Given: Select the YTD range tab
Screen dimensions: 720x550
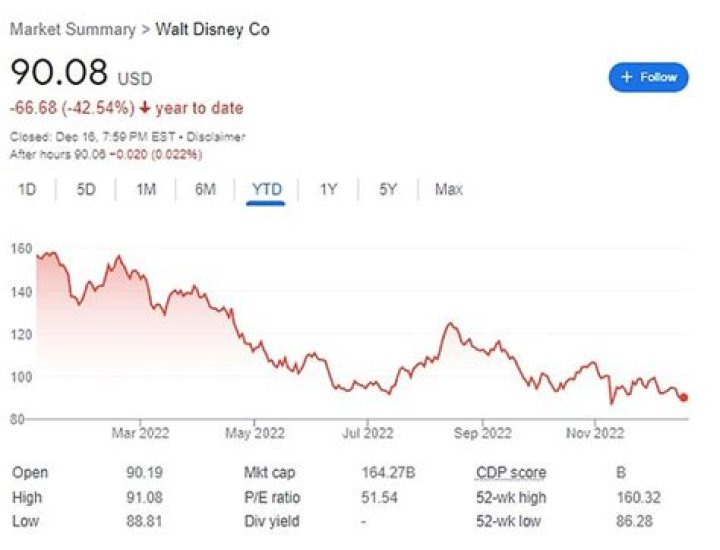Looking at the screenshot, I should (x=266, y=189).
